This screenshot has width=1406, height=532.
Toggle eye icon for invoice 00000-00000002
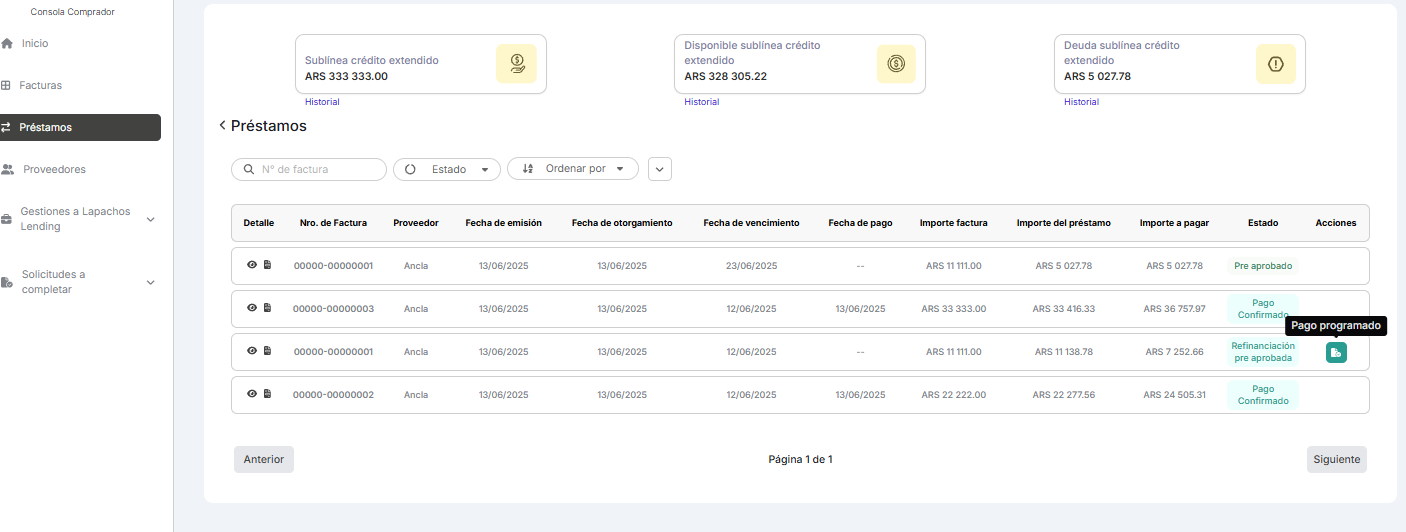[252, 394]
